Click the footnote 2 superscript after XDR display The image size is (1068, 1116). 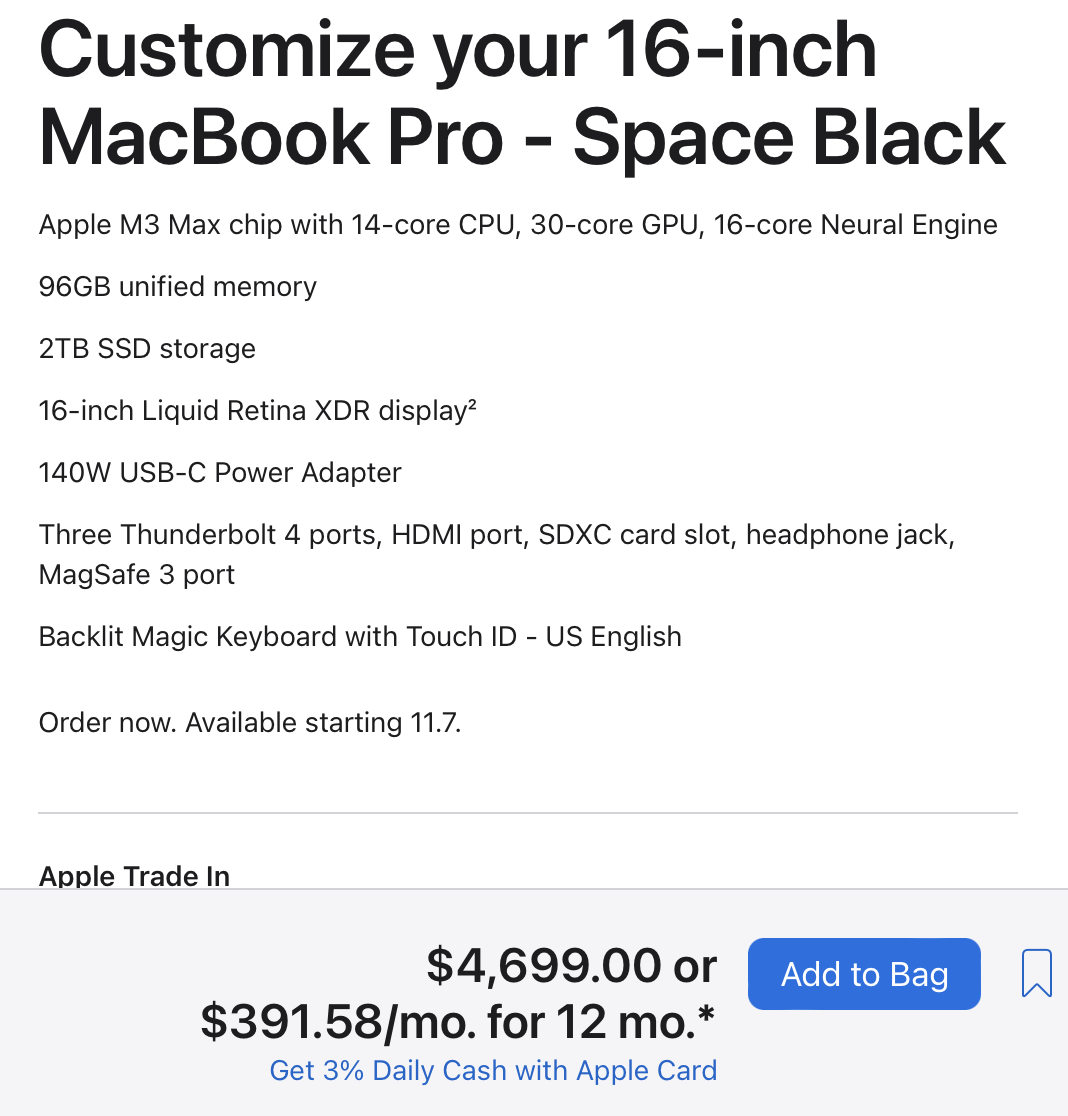pos(470,404)
